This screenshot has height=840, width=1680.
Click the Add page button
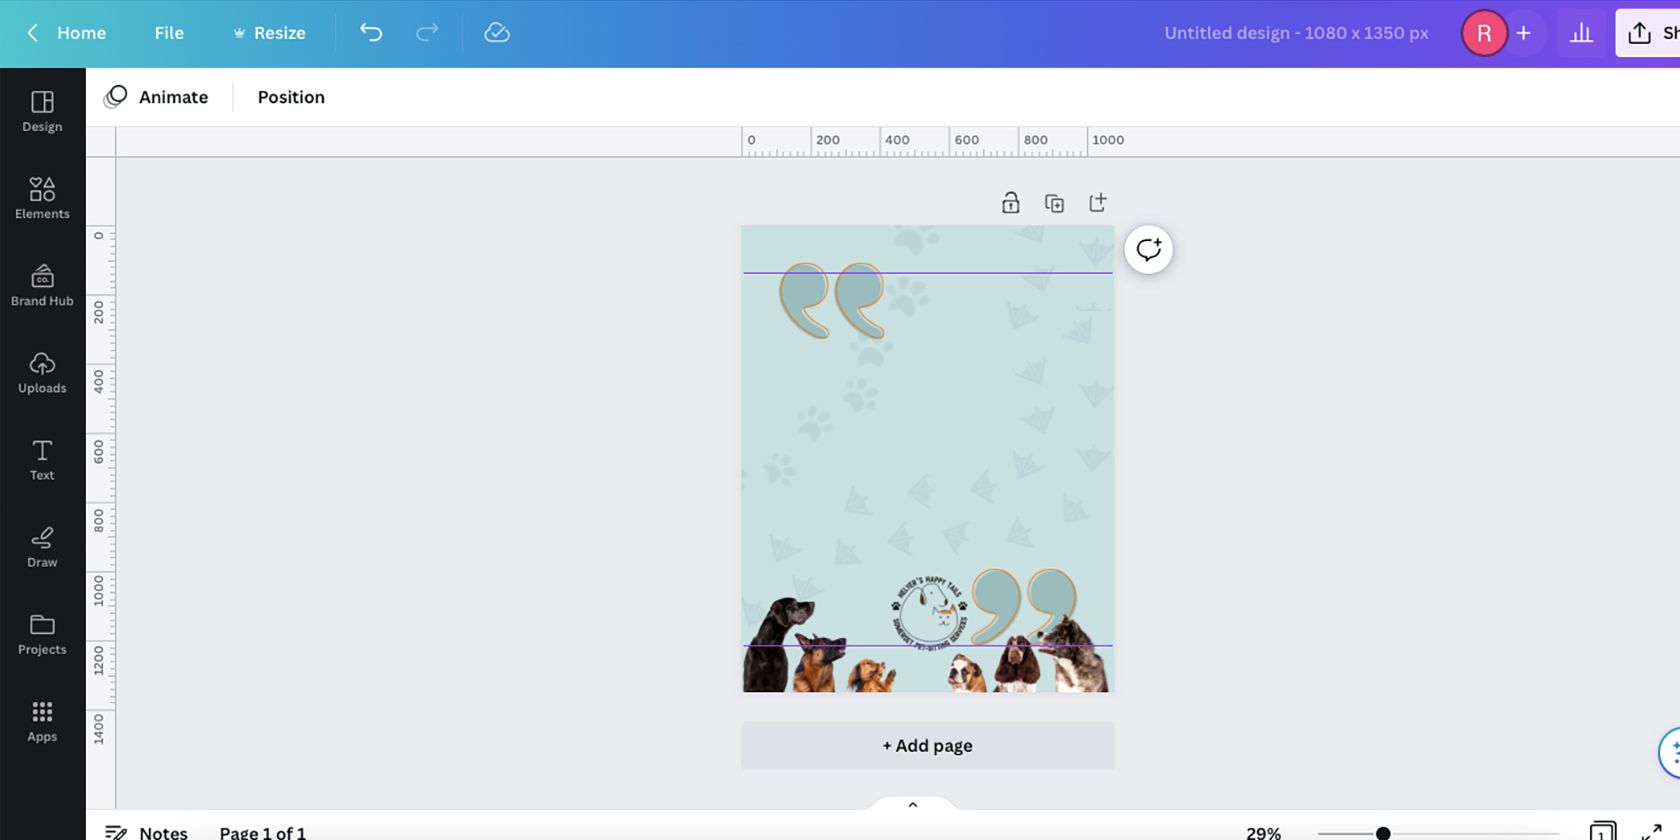pos(927,745)
